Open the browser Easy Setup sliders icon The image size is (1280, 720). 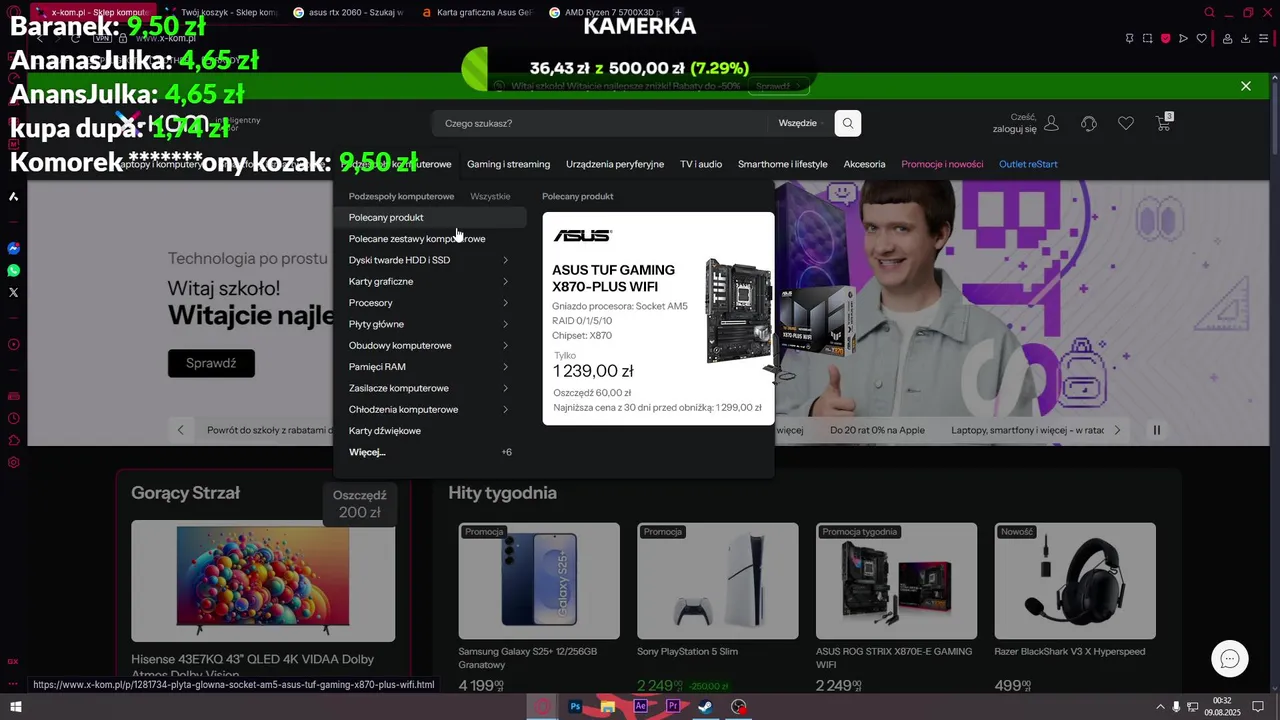1265,39
